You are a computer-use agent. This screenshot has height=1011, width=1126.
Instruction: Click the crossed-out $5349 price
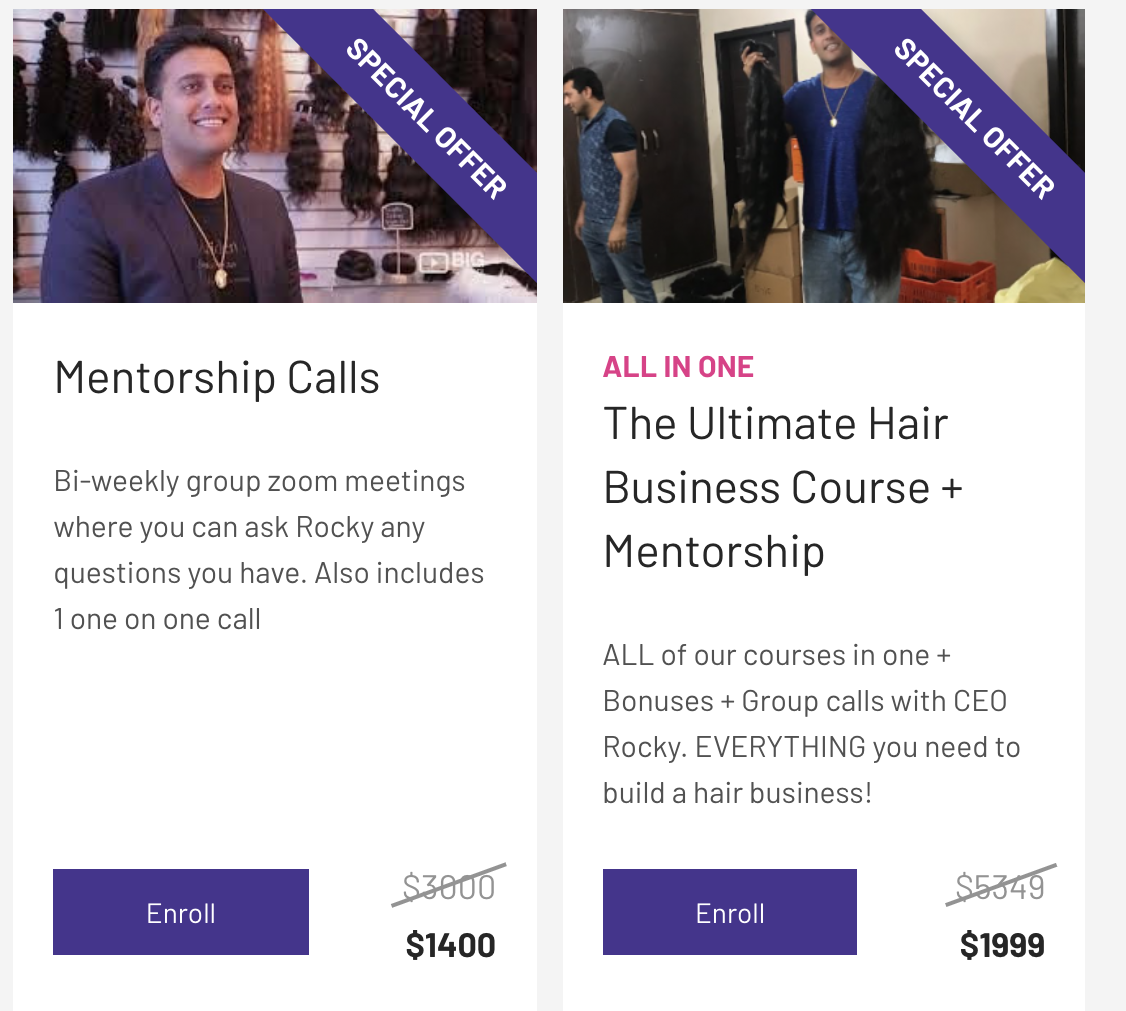[x=1000, y=886]
